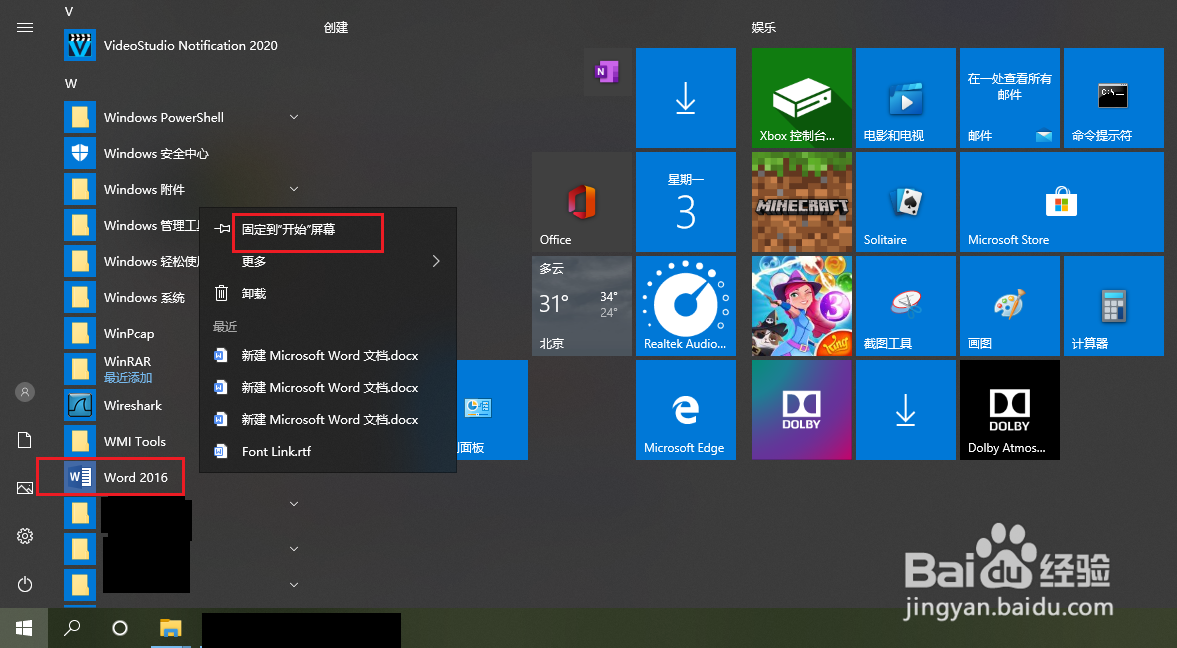This screenshot has height=648, width=1177.
Task: Open the OneNote small tile
Action: (x=607, y=71)
